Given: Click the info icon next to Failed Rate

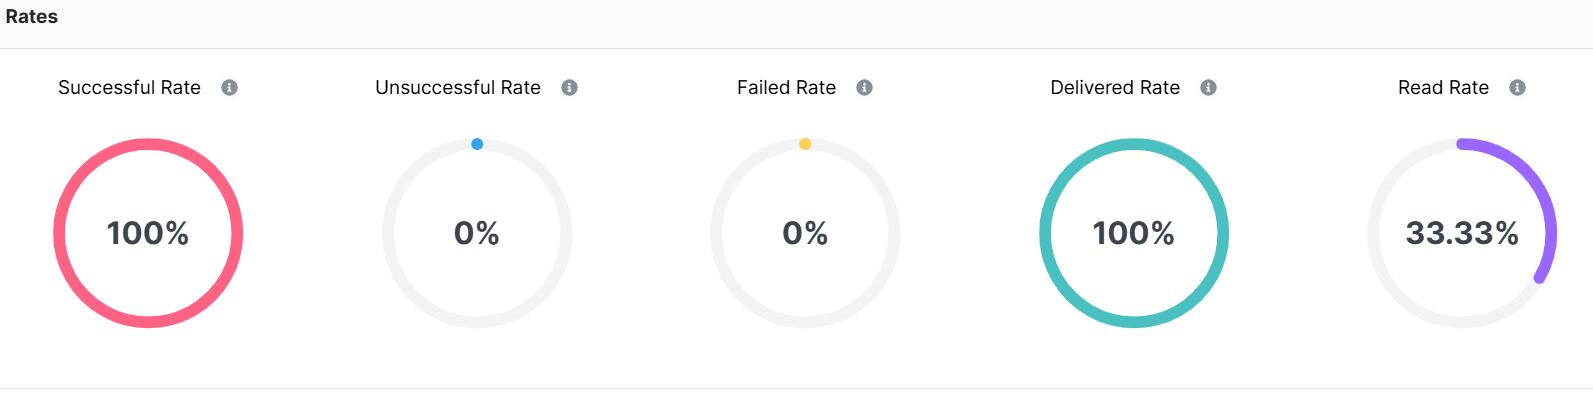Looking at the screenshot, I should pos(864,88).
